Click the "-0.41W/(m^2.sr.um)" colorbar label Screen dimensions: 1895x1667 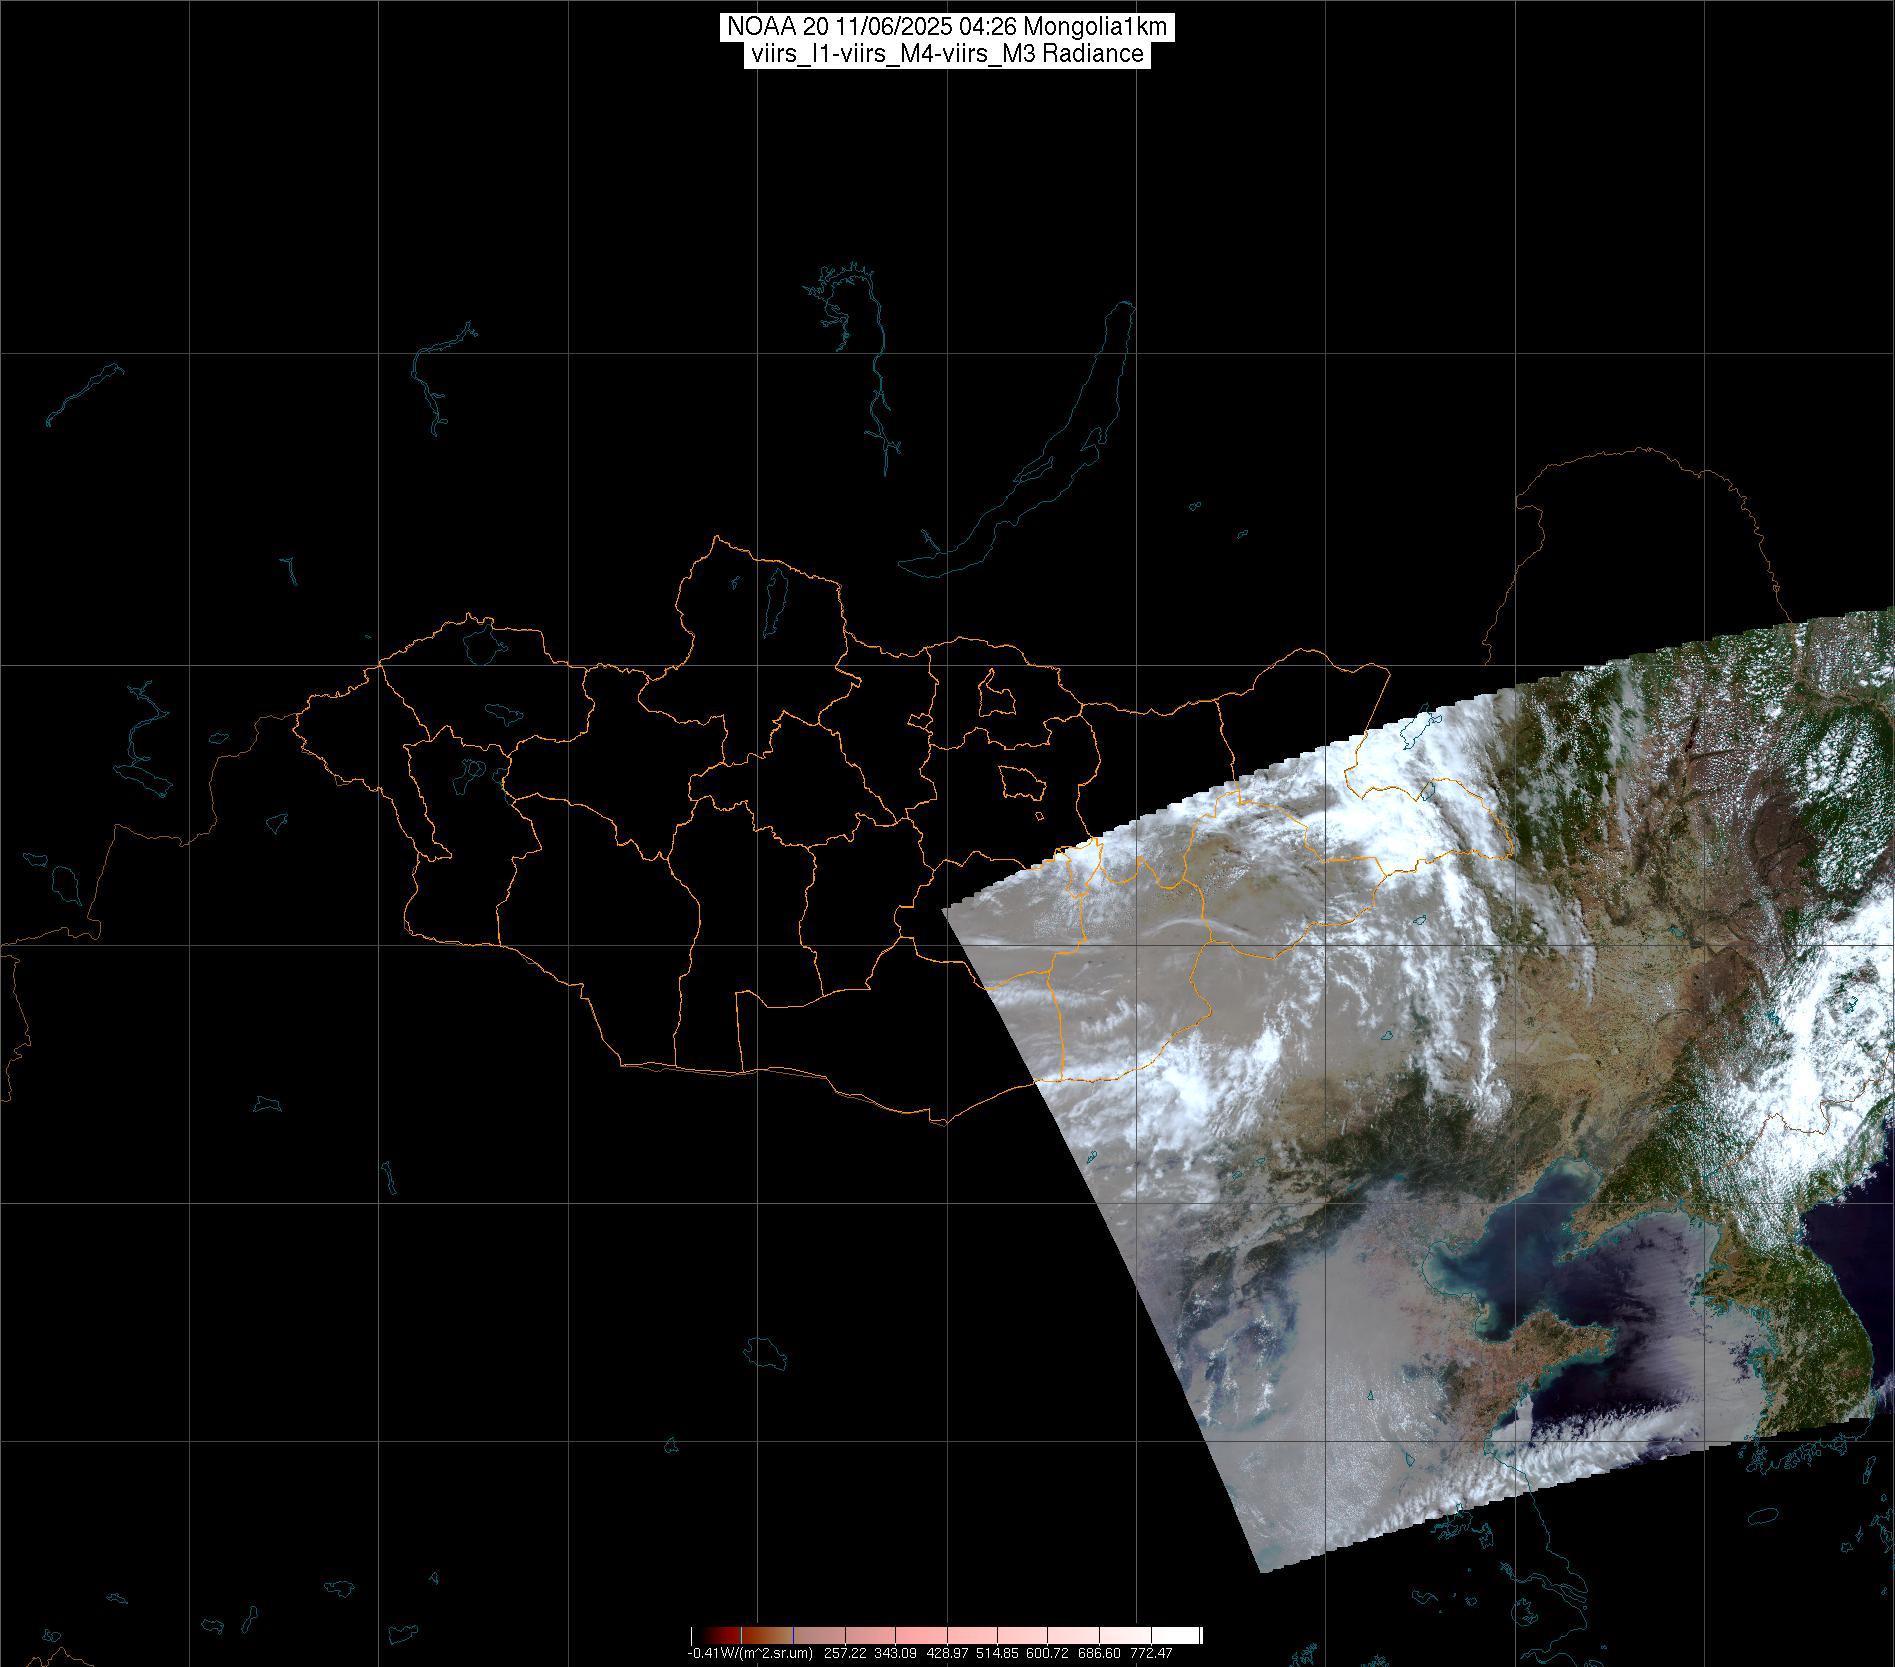tap(750, 1653)
